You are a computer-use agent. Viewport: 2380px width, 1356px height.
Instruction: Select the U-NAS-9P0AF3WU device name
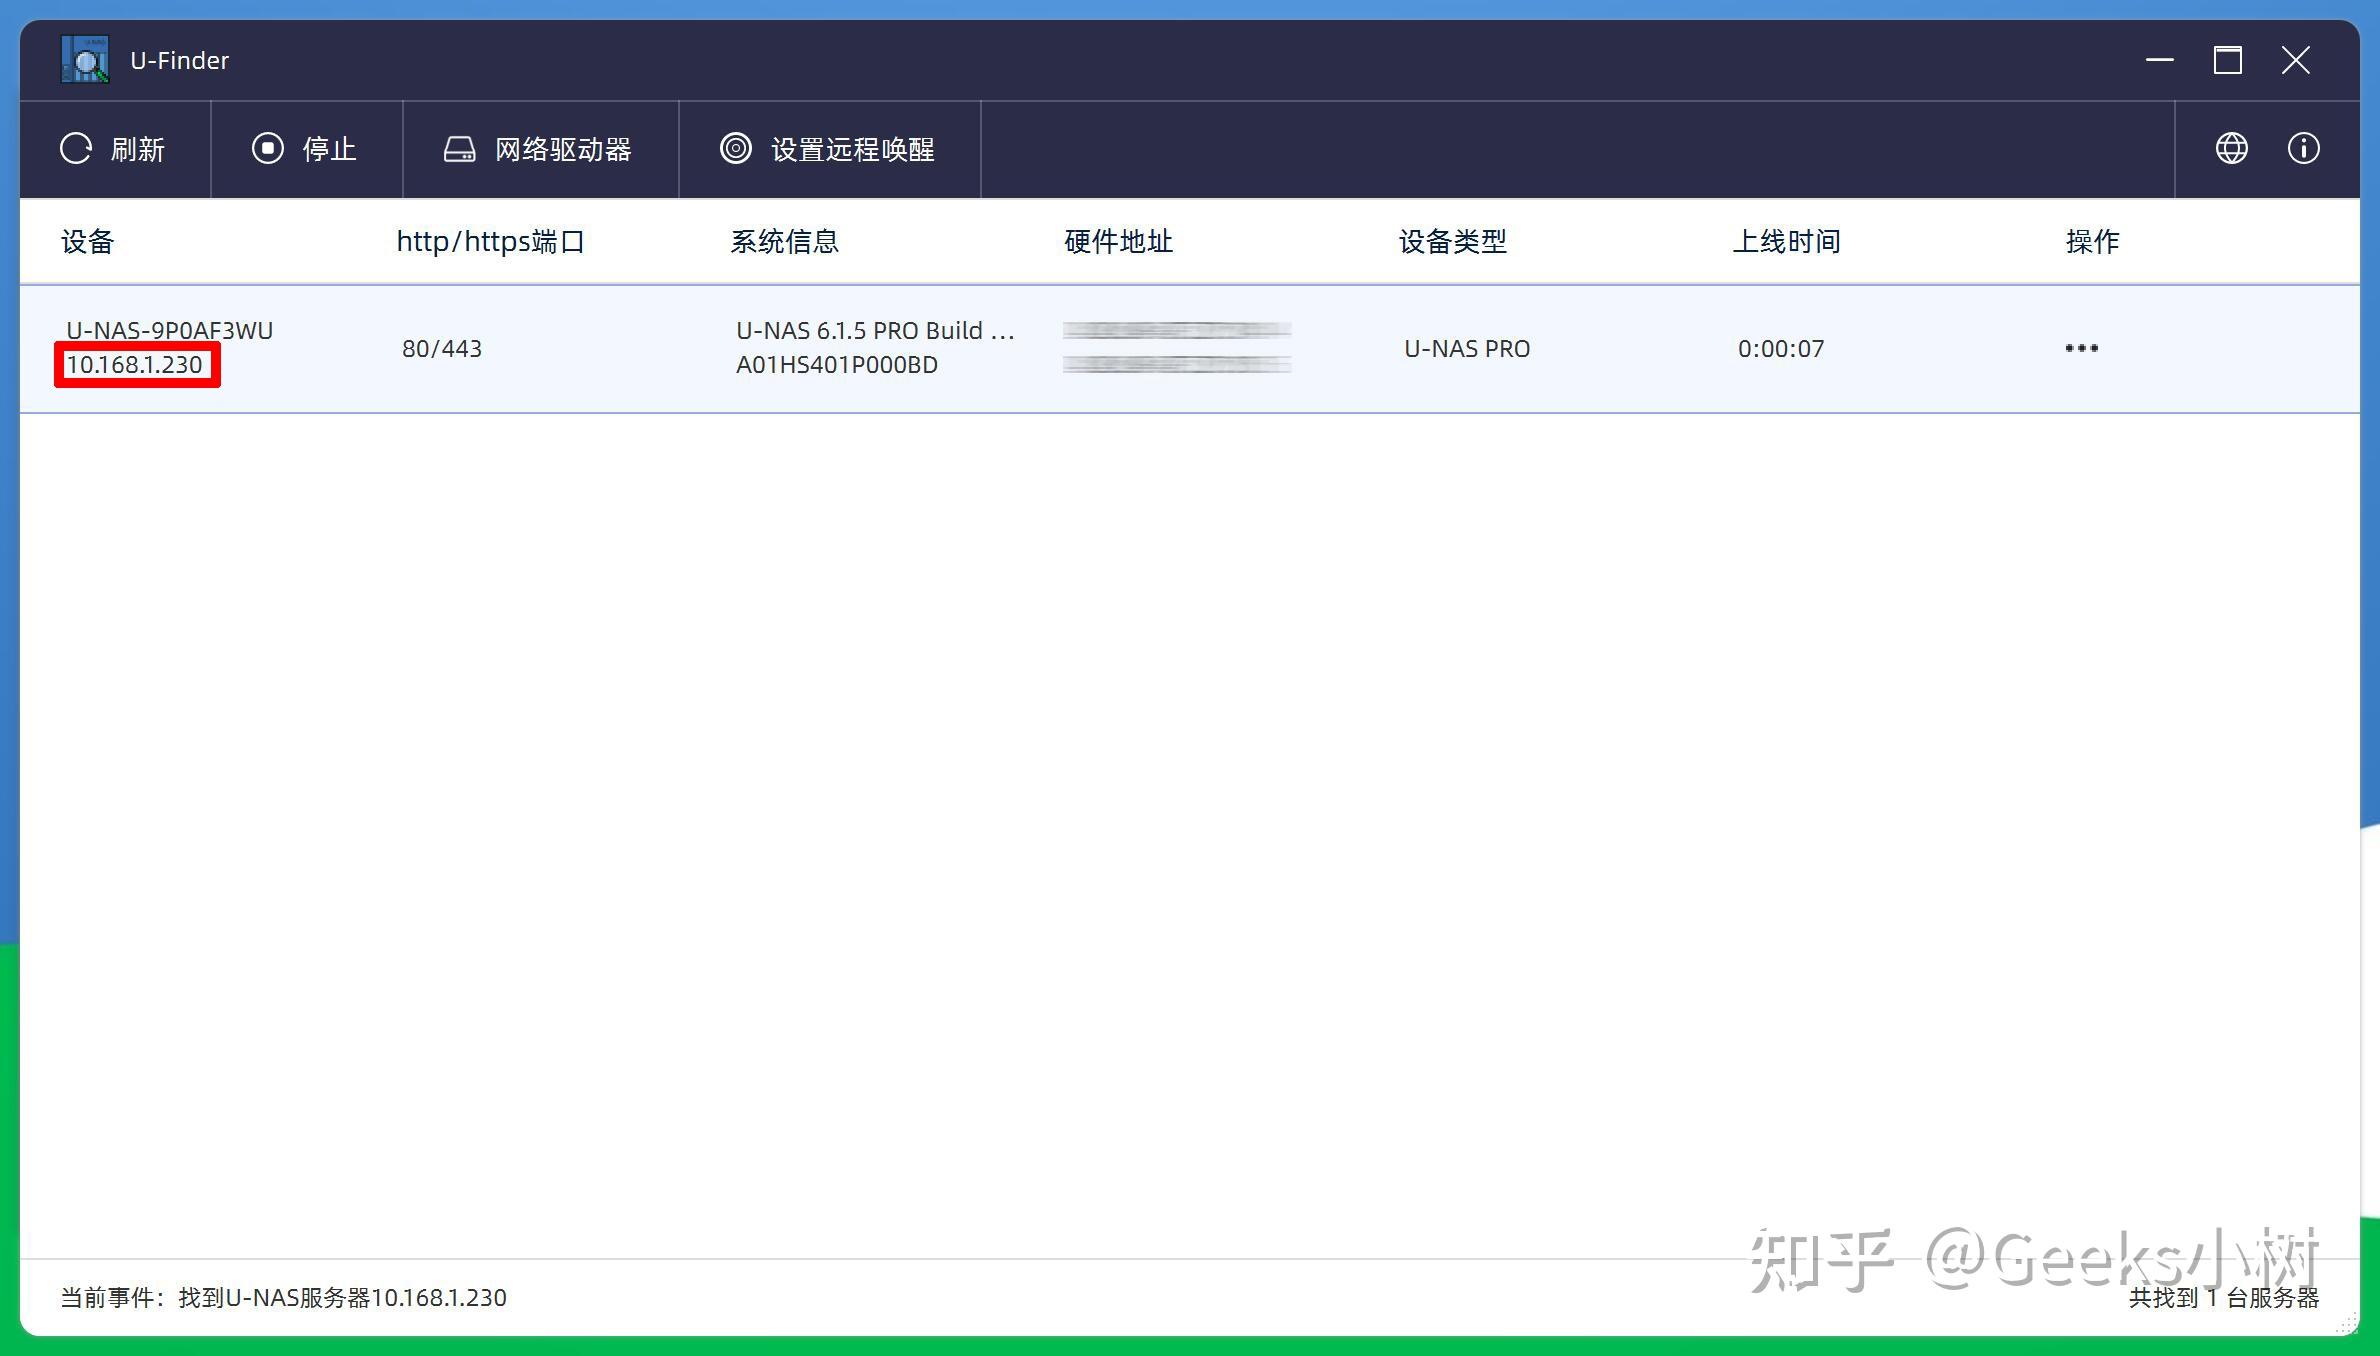click(169, 330)
